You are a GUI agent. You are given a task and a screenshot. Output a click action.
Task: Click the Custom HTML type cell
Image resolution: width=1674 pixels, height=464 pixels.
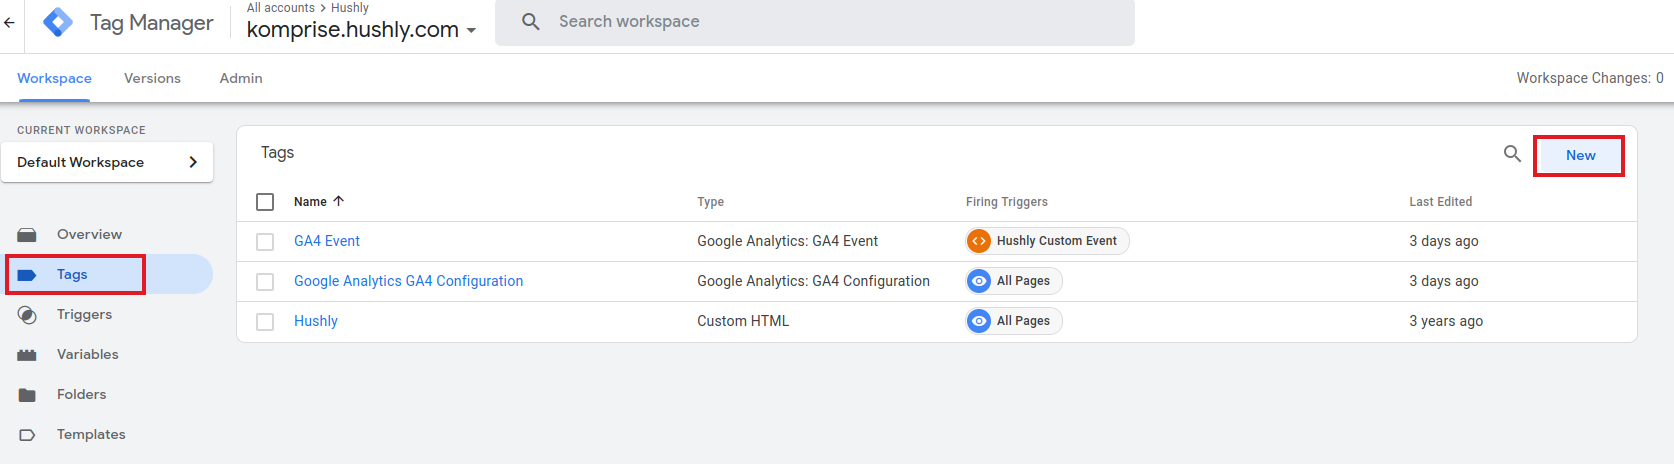[x=743, y=321]
